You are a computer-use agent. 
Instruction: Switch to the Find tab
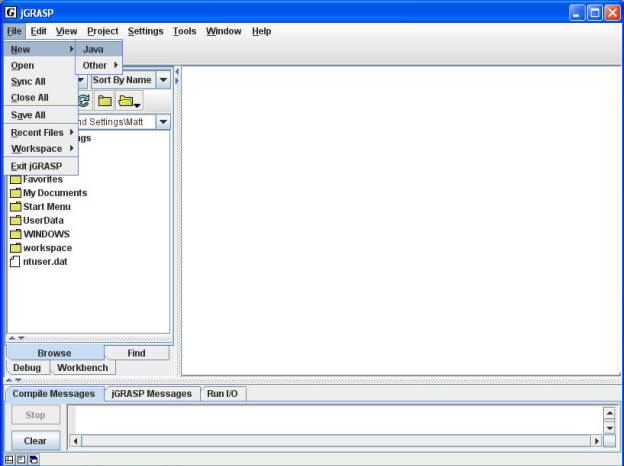pyautogui.click(x=136, y=353)
